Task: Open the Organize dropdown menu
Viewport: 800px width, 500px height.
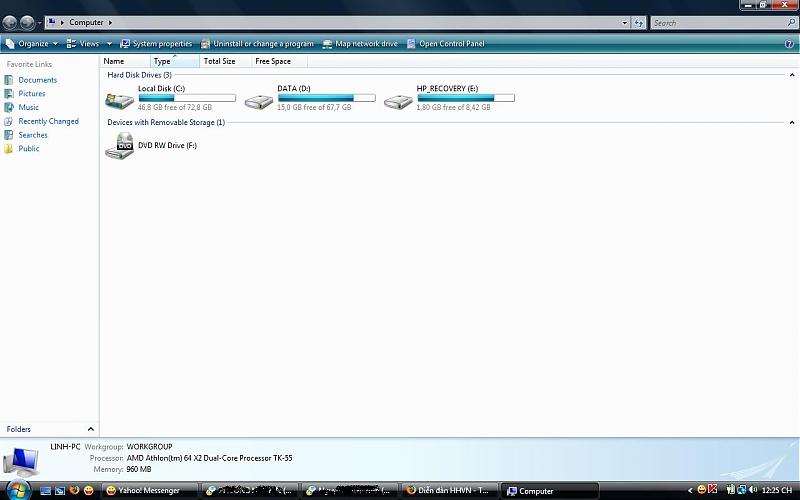Action: (x=32, y=44)
